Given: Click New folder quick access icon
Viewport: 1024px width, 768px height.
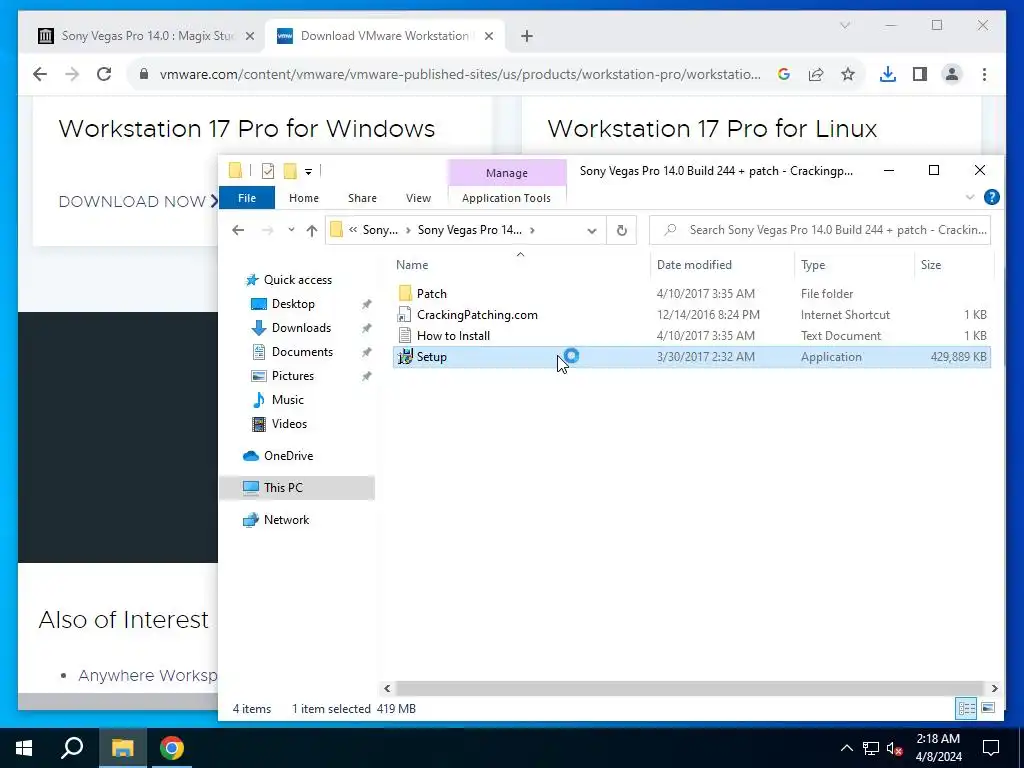Looking at the screenshot, I should pyautogui.click(x=291, y=171).
